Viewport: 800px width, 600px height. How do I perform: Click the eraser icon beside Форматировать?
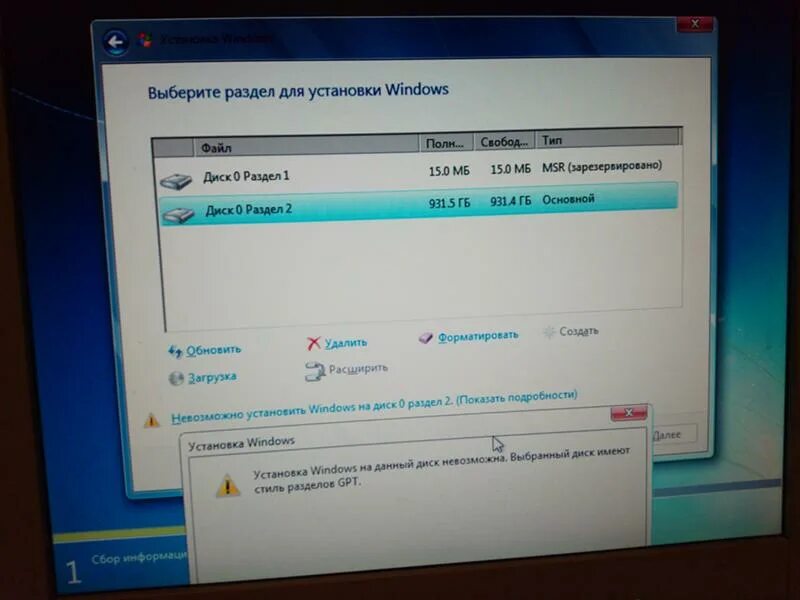(x=426, y=338)
